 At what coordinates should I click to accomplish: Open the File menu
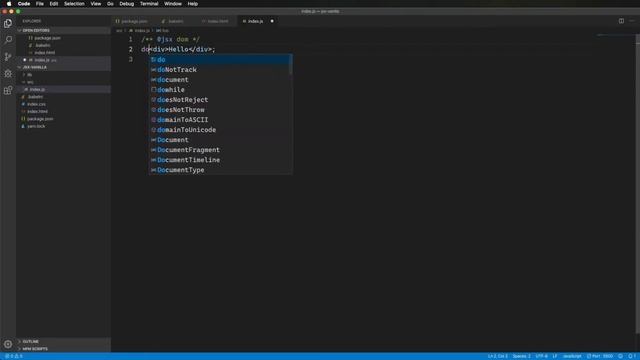(x=40, y=4)
